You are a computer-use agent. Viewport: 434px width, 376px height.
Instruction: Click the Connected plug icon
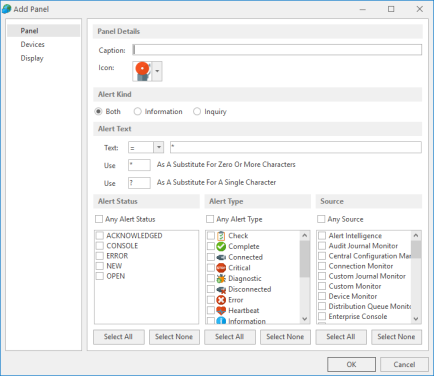pos(221,257)
